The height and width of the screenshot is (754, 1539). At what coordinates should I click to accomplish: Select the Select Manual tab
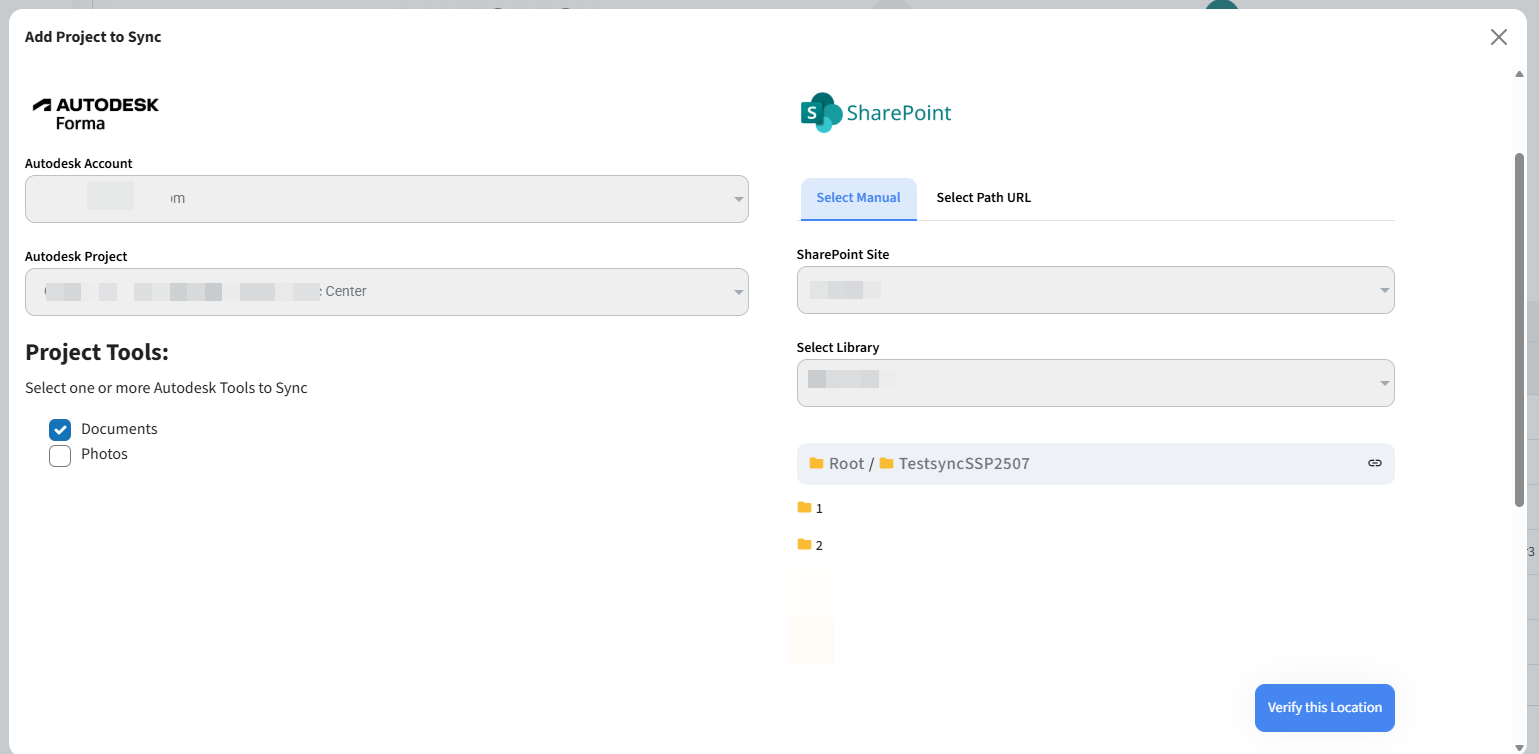click(x=858, y=198)
